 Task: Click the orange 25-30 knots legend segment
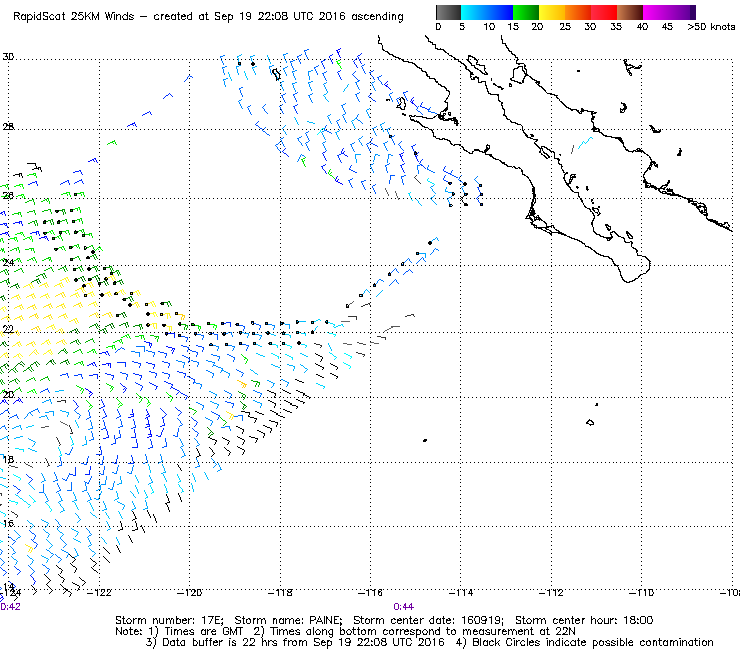pos(578,12)
